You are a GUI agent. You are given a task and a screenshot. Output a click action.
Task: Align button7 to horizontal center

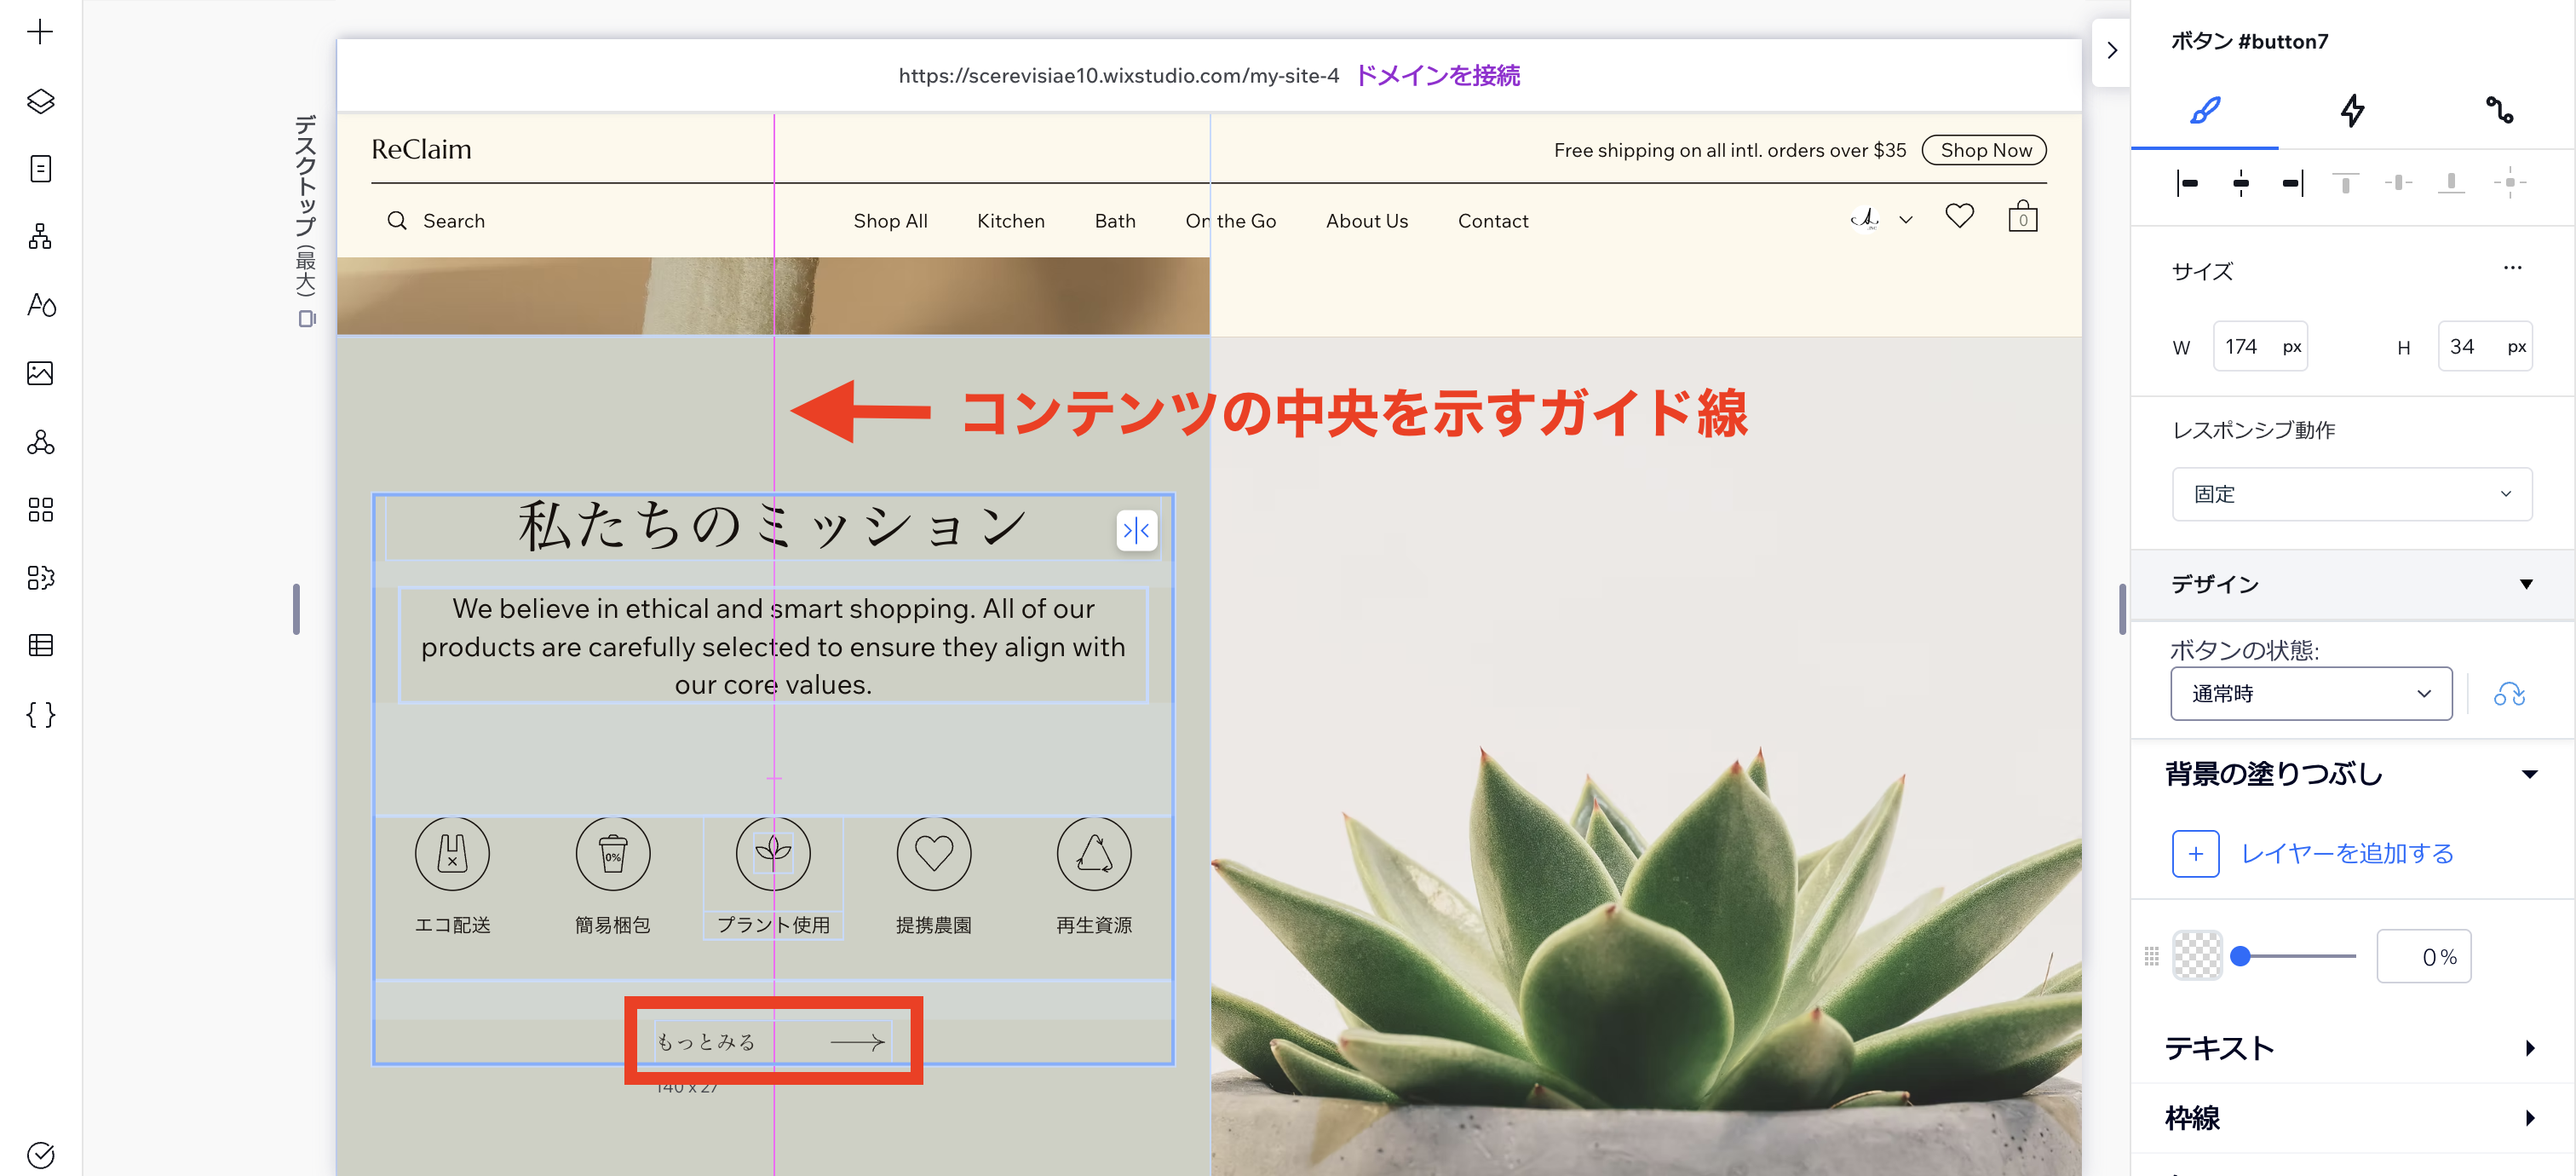[2240, 183]
